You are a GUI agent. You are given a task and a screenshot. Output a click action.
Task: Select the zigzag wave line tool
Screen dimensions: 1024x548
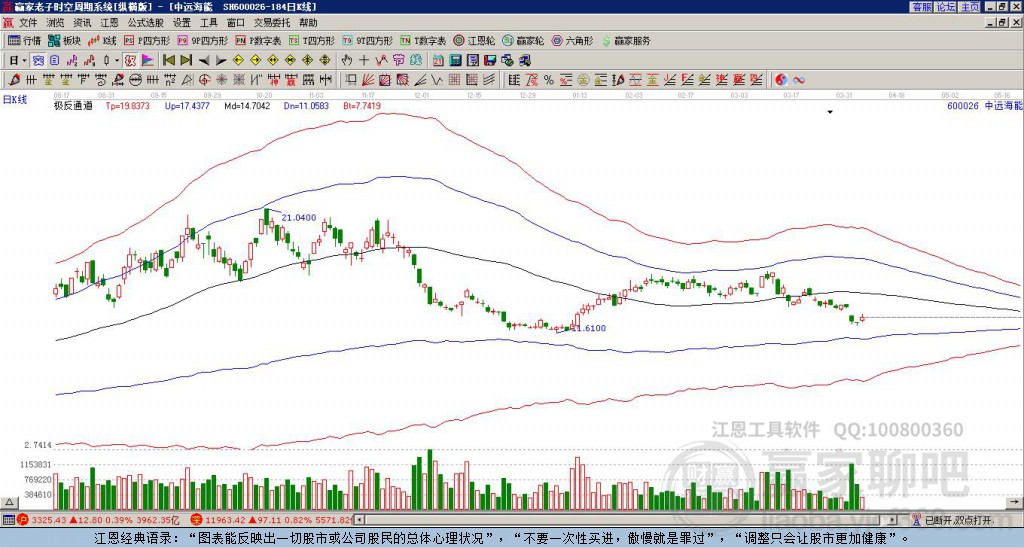[x=436, y=80]
